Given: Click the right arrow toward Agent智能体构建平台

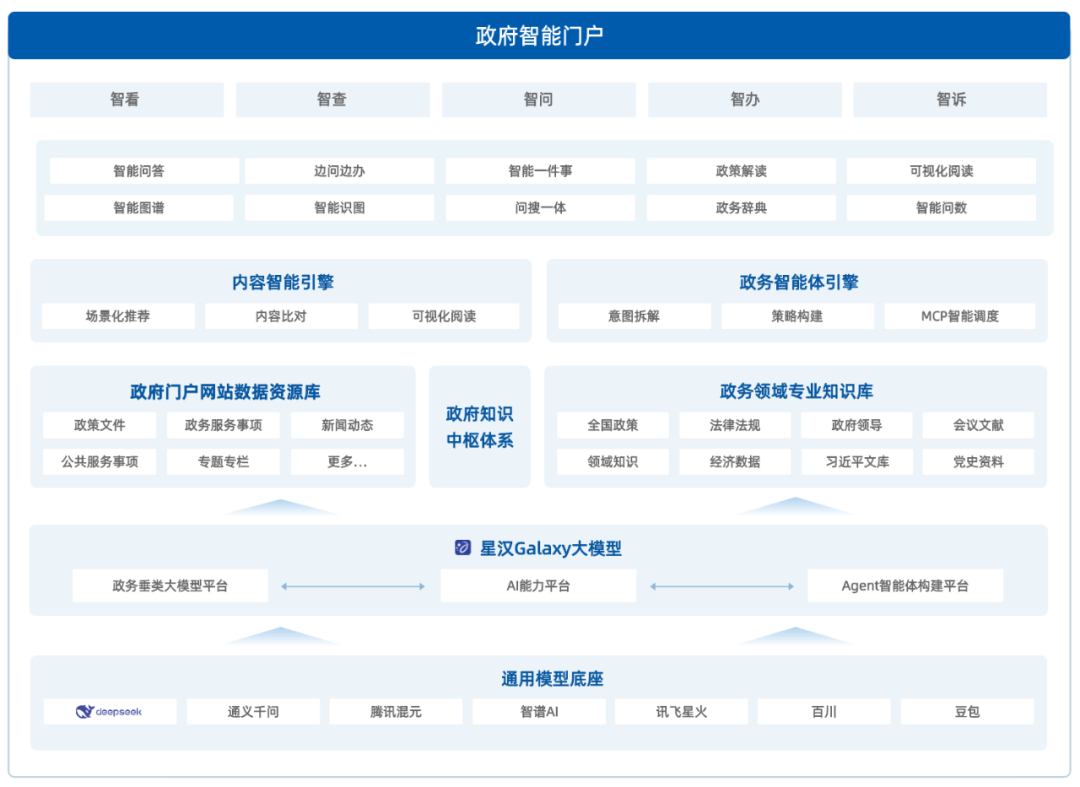Looking at the screenshot, I should (722, 585).
